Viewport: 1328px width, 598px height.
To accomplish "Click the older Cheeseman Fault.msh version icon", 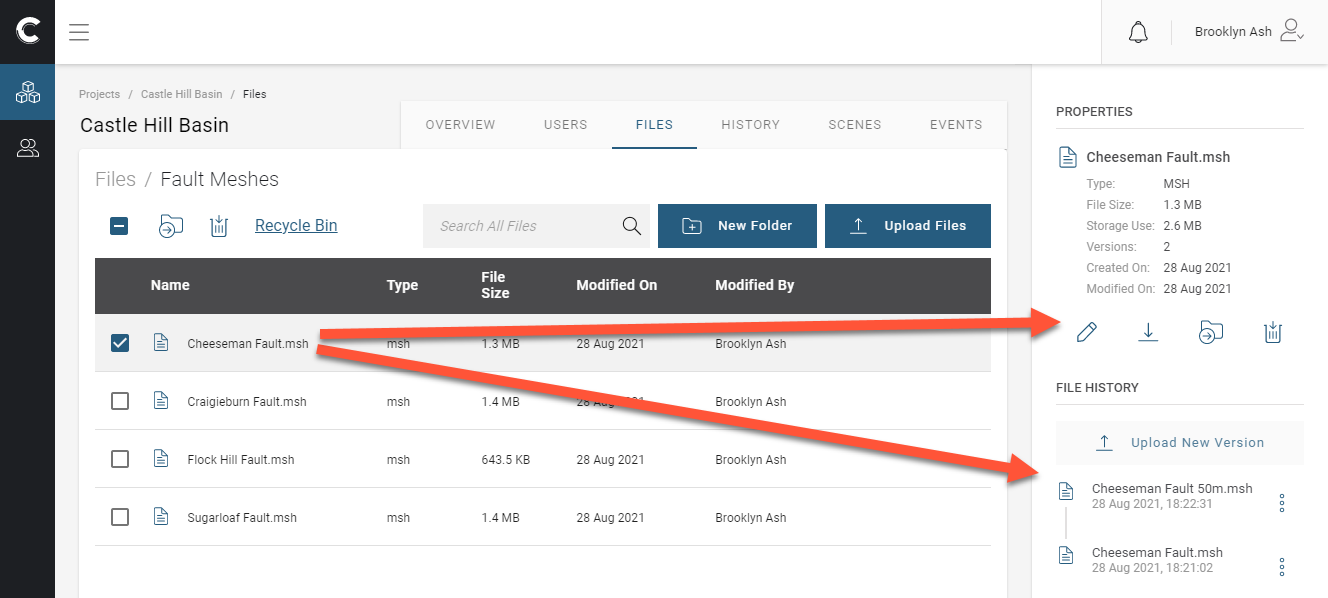I will 1066,555.
